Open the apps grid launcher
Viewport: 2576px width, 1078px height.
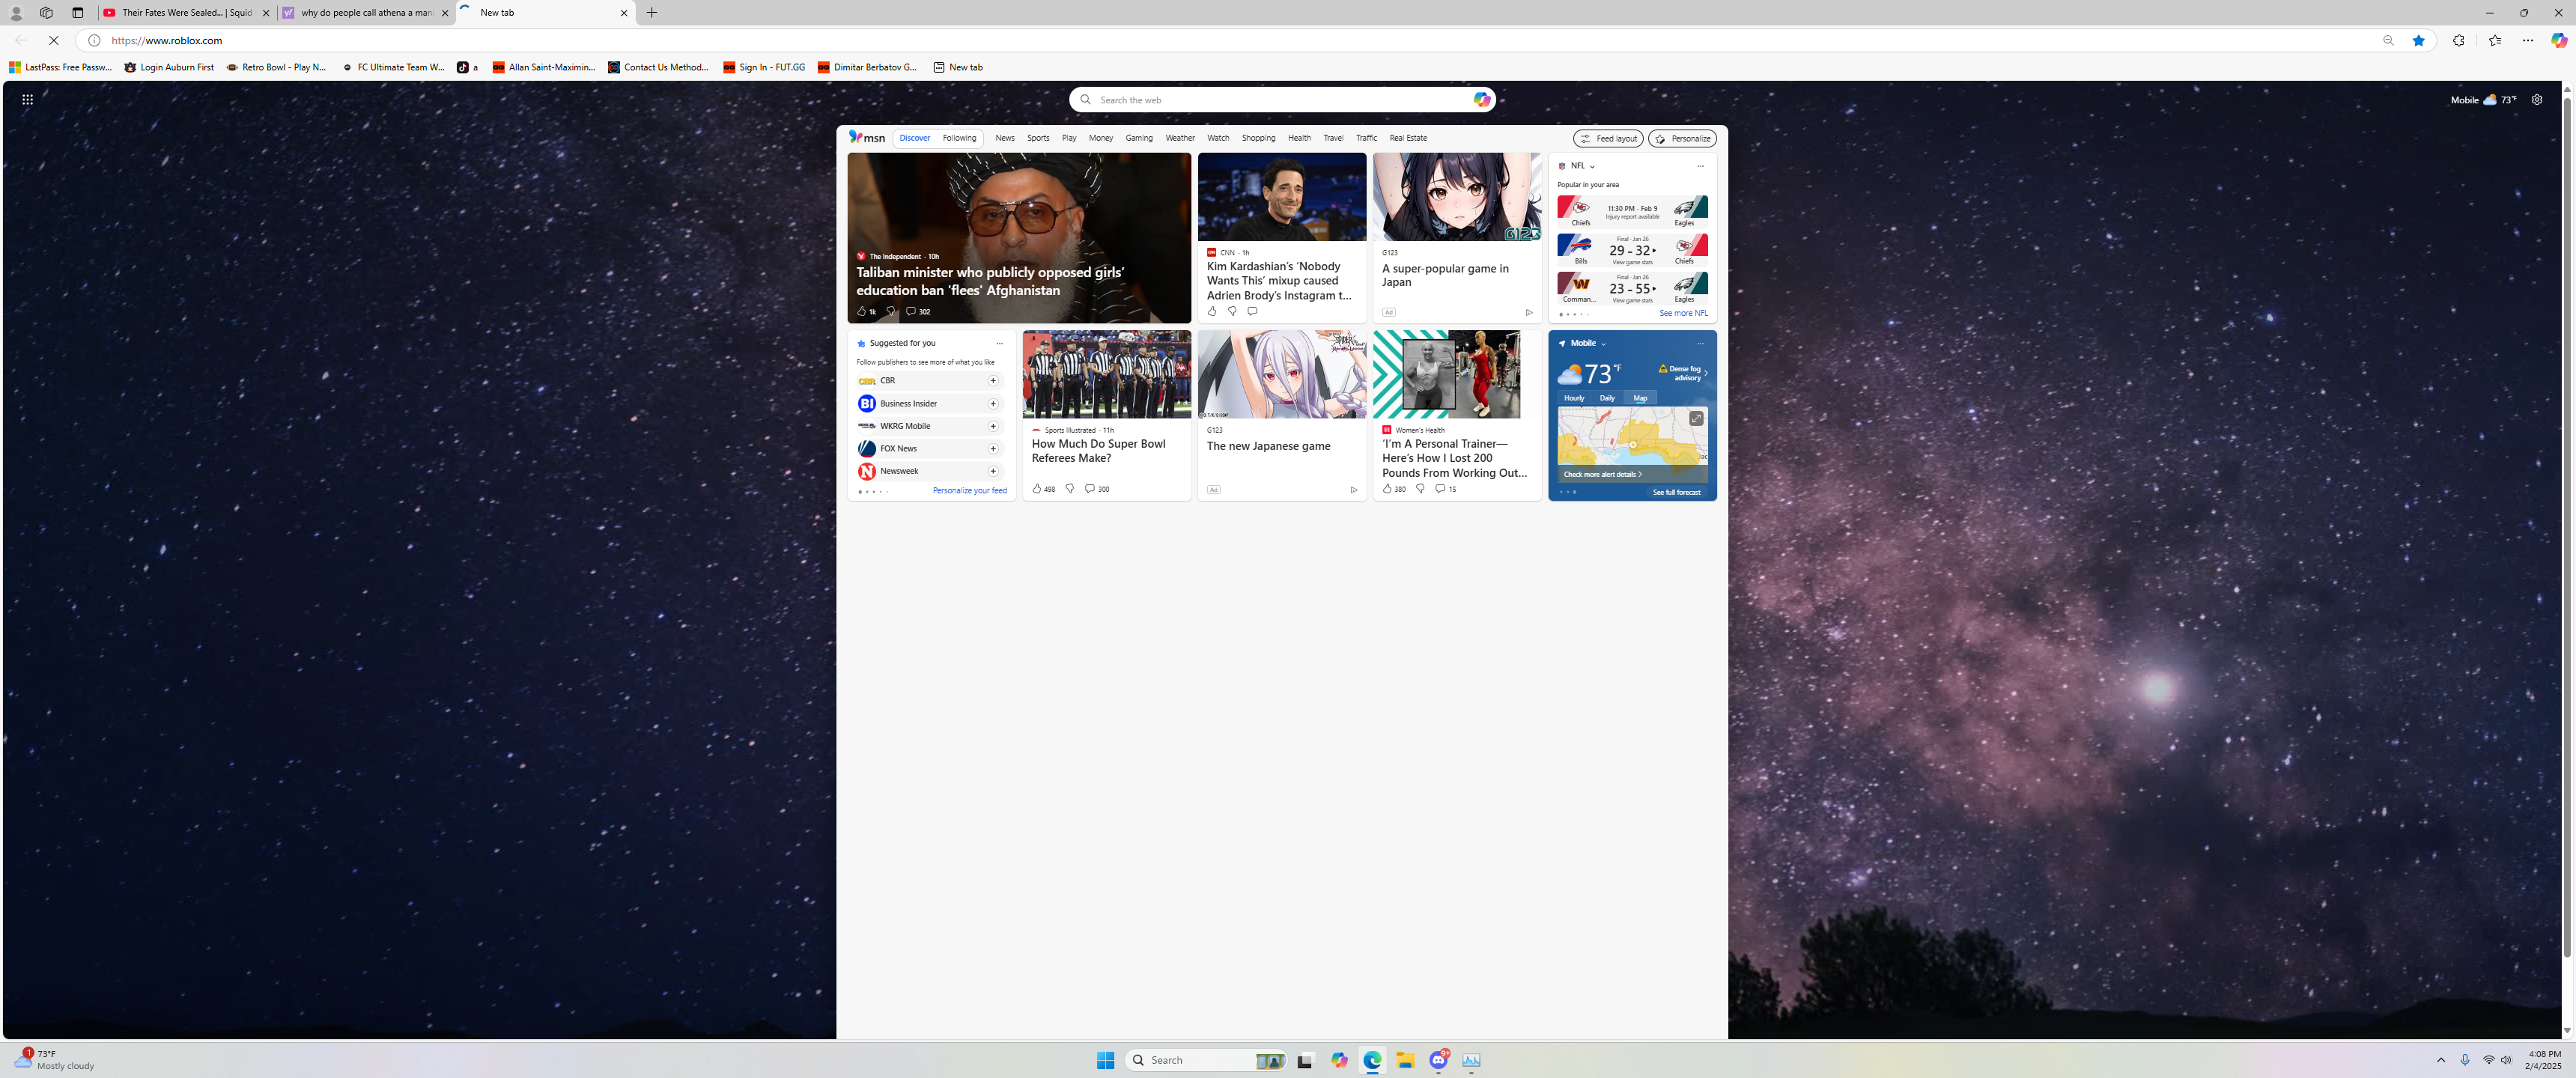point(28,100)
